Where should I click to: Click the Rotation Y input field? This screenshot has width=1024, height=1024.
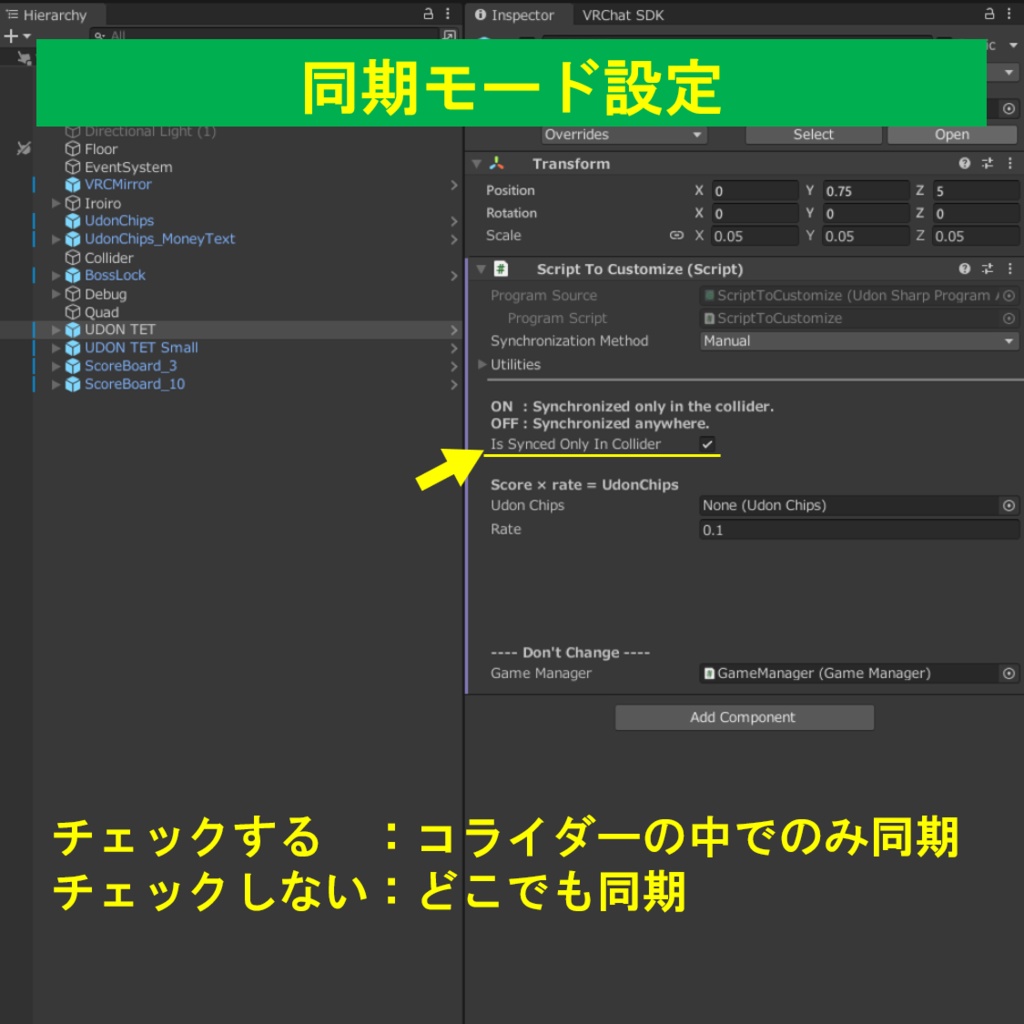tap(865, 214)
